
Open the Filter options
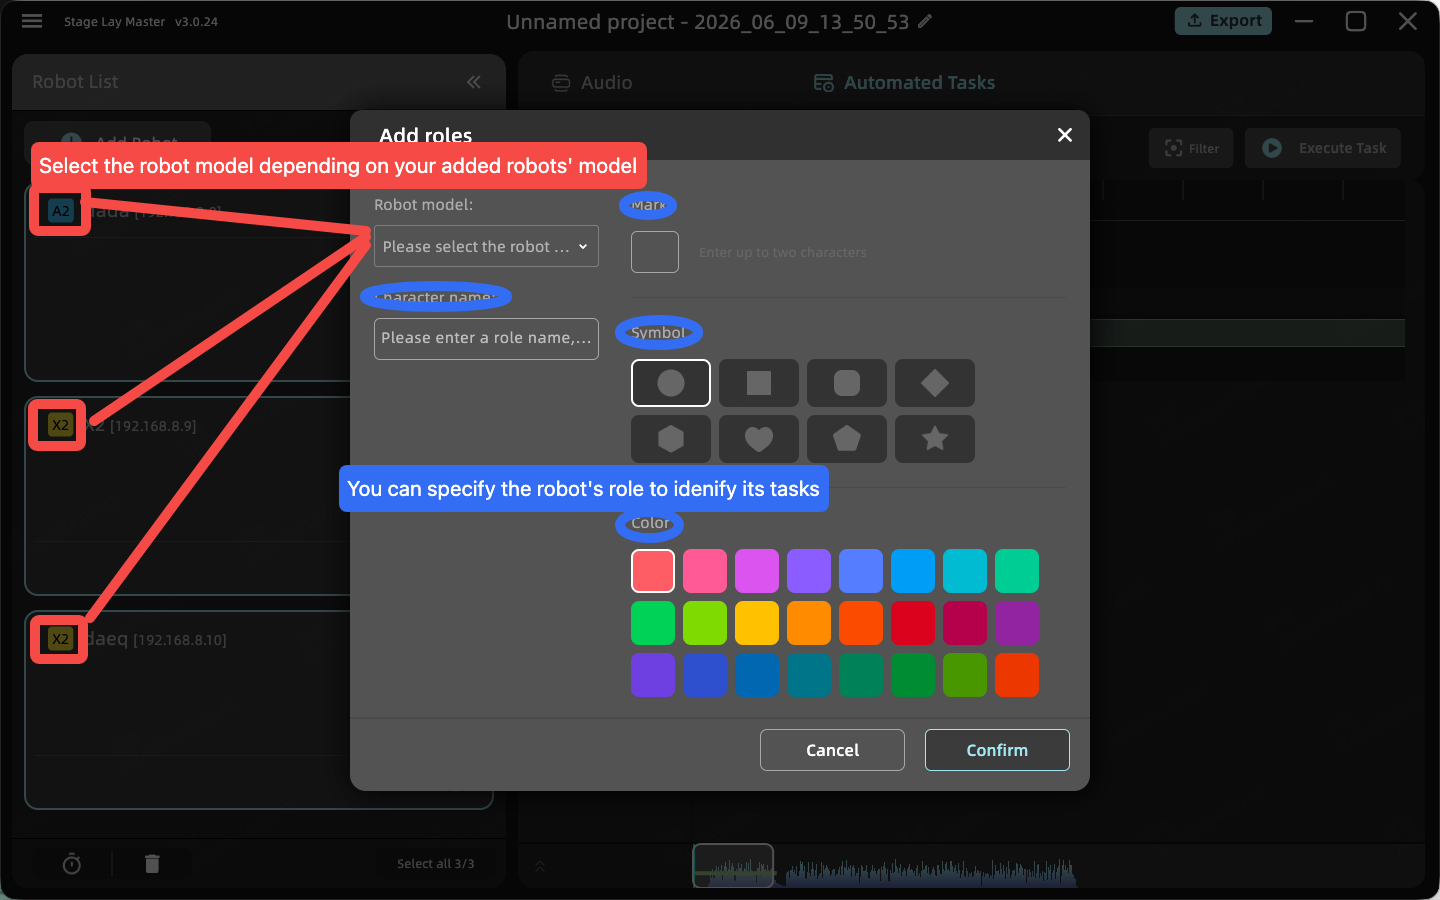click(1191, 148)
